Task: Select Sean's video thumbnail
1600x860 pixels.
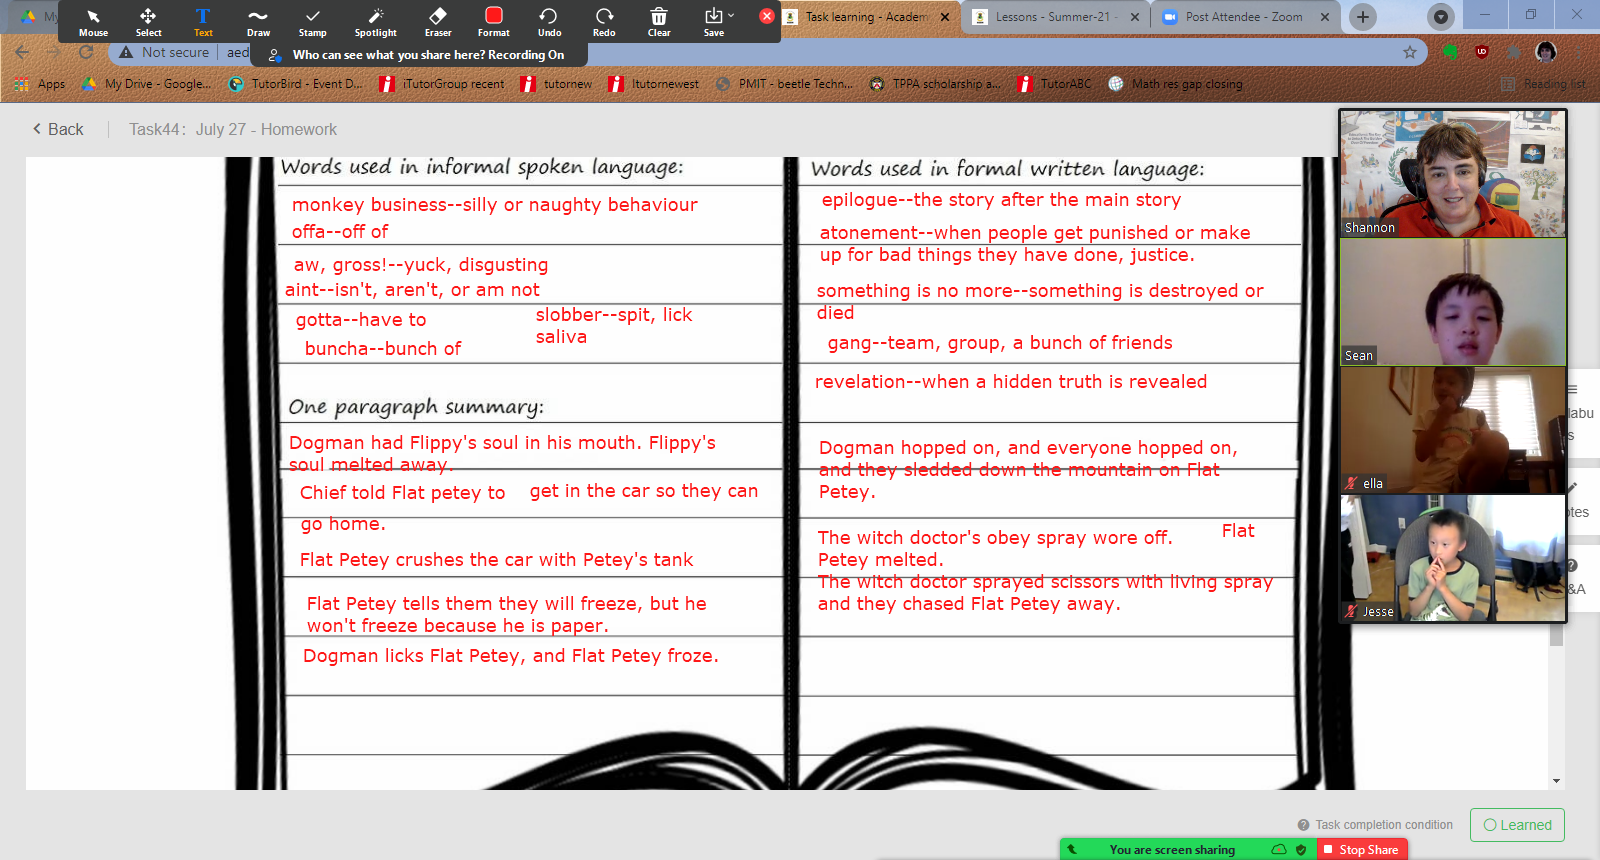Action: (x=1453, y=302)
